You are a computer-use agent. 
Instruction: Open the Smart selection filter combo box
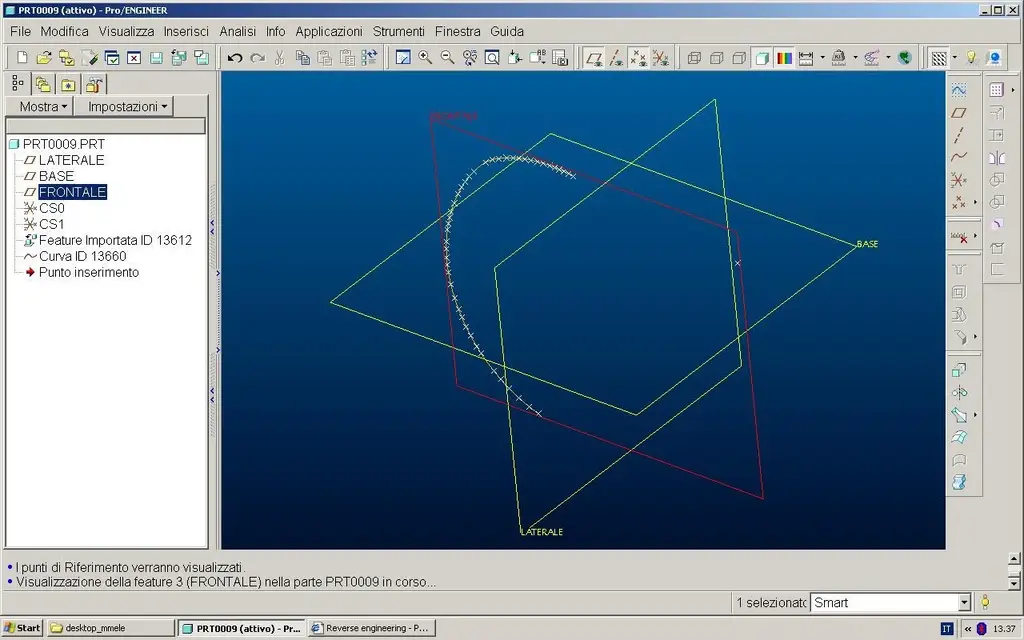[890, 602]
